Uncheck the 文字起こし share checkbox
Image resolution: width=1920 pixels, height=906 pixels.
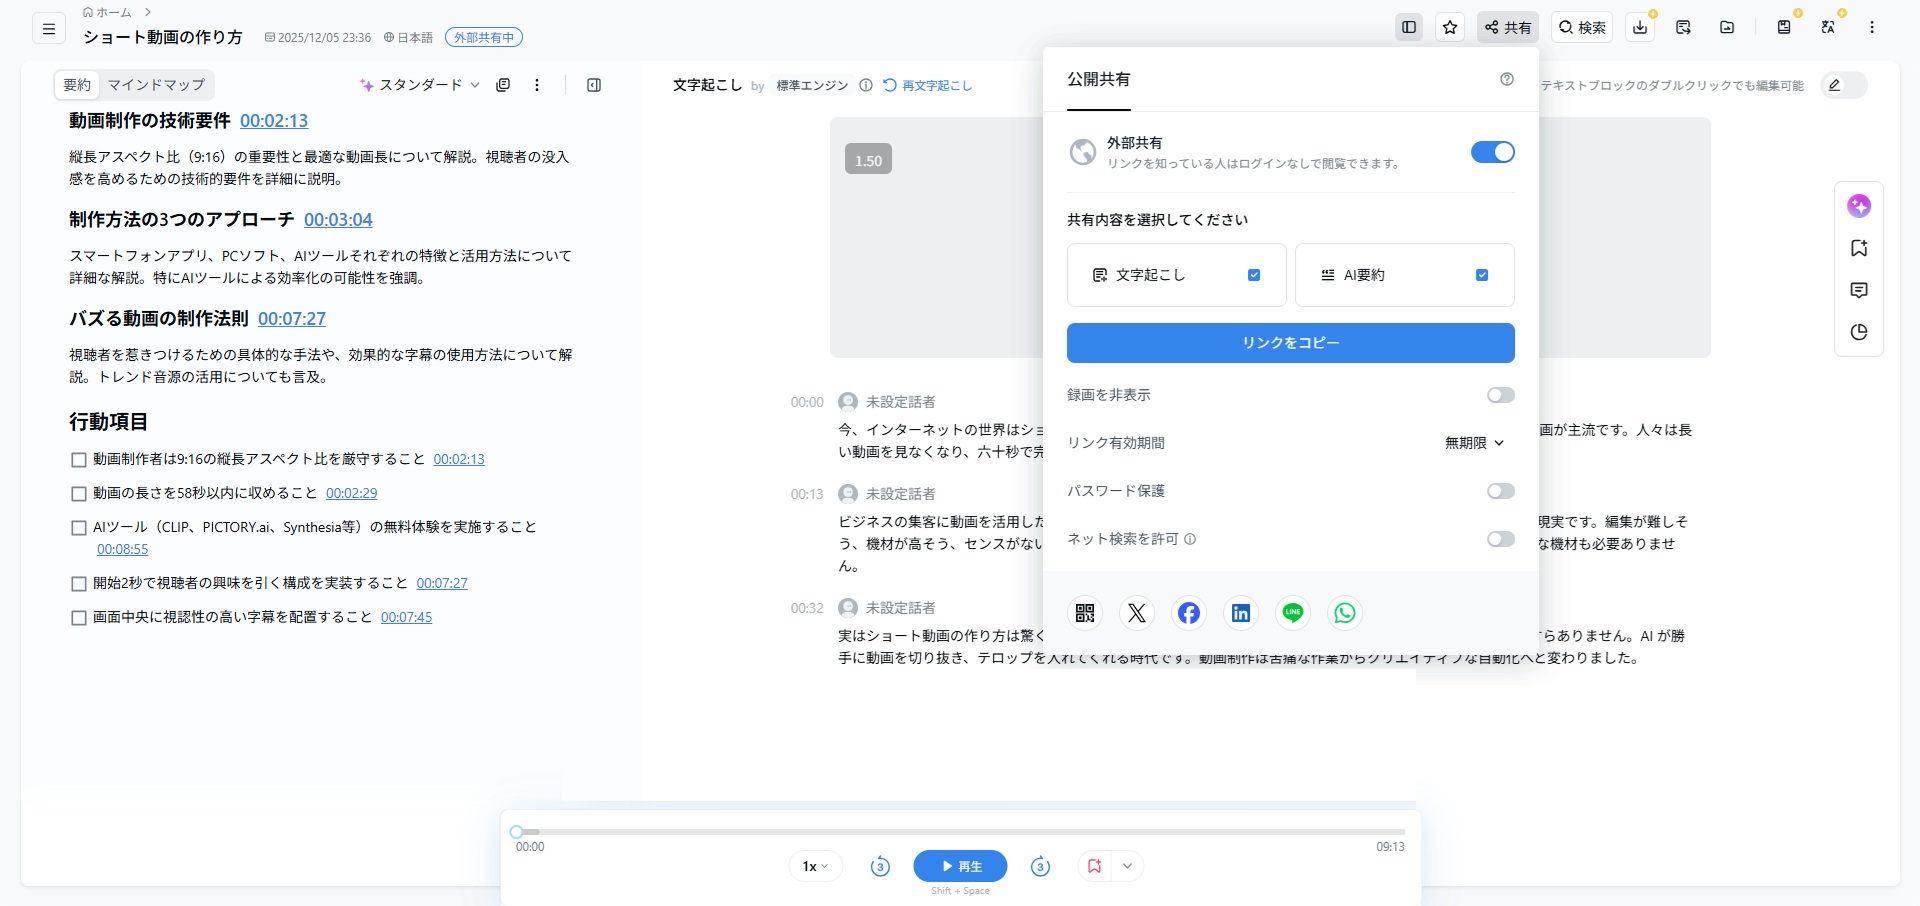pos(1254,275)
